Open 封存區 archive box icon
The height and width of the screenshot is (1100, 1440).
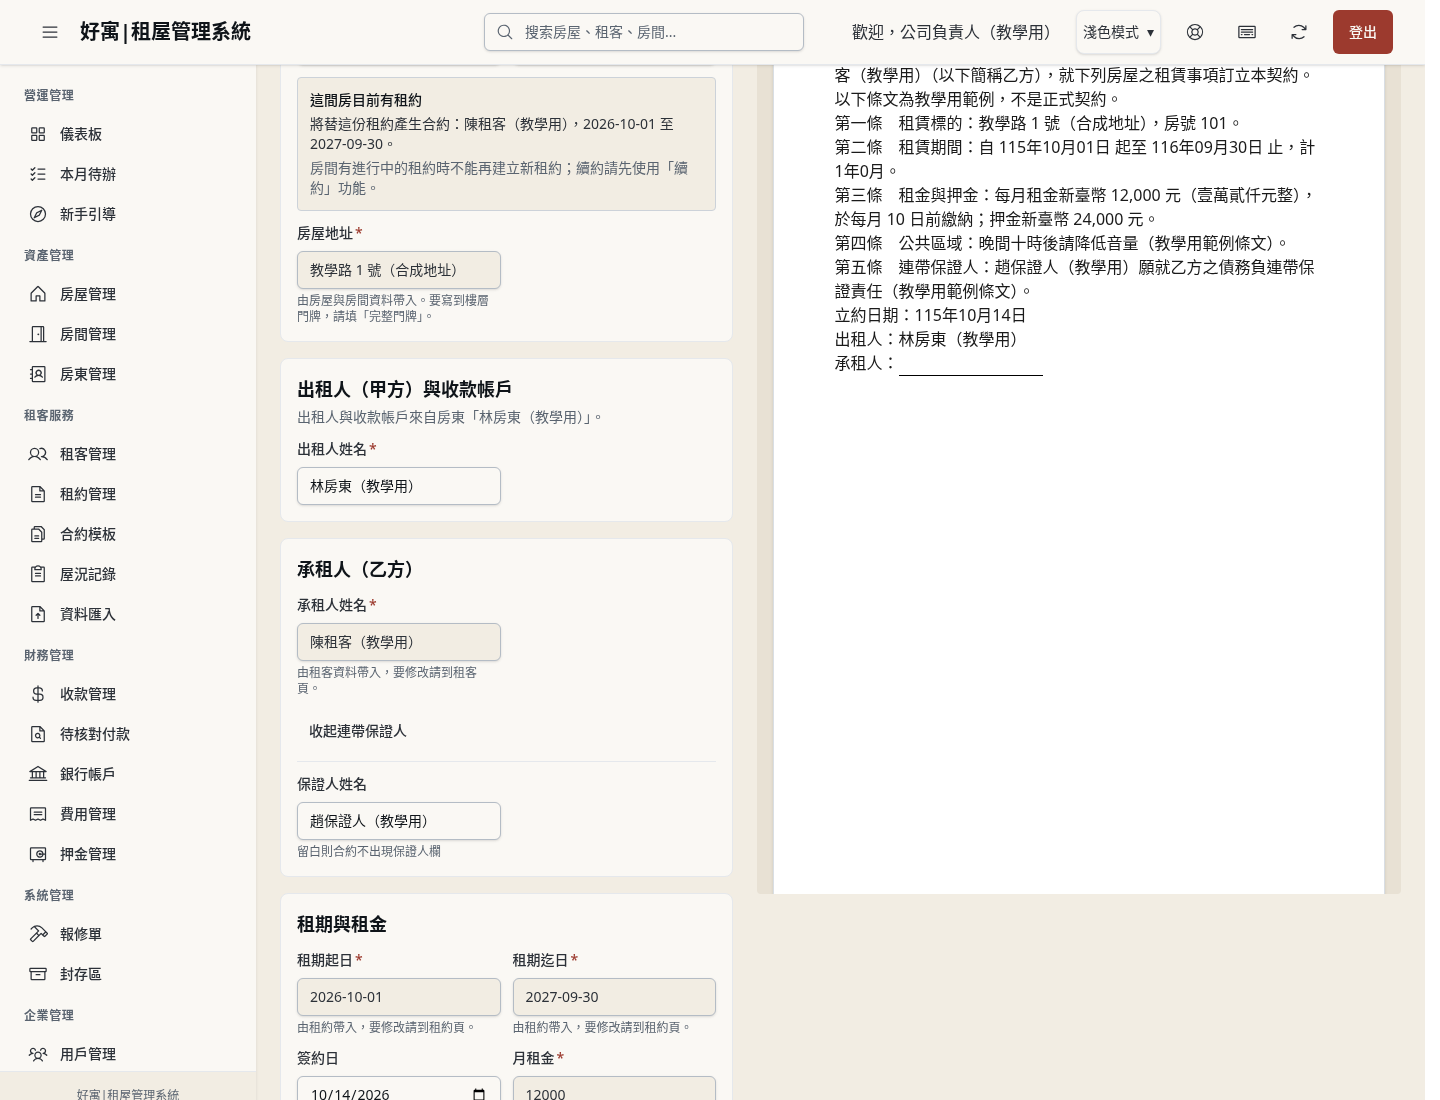pyautogui.click(x=38, y=974)
